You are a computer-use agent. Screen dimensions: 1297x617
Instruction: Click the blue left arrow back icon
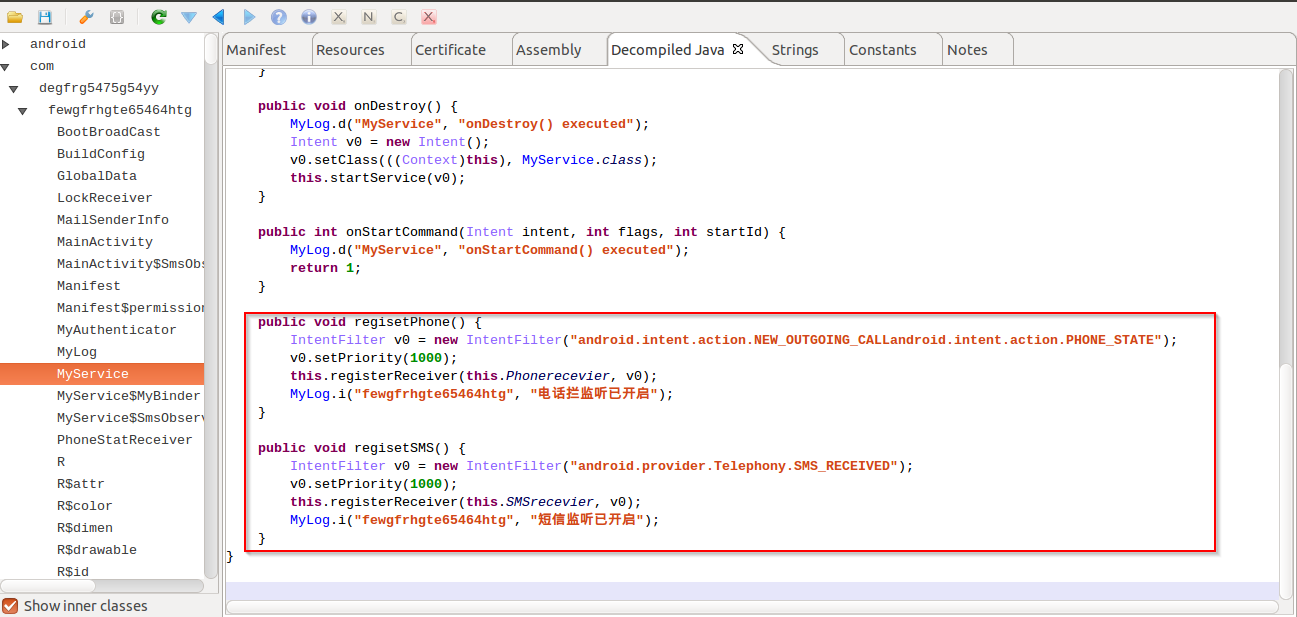click(x=219, y=17)
